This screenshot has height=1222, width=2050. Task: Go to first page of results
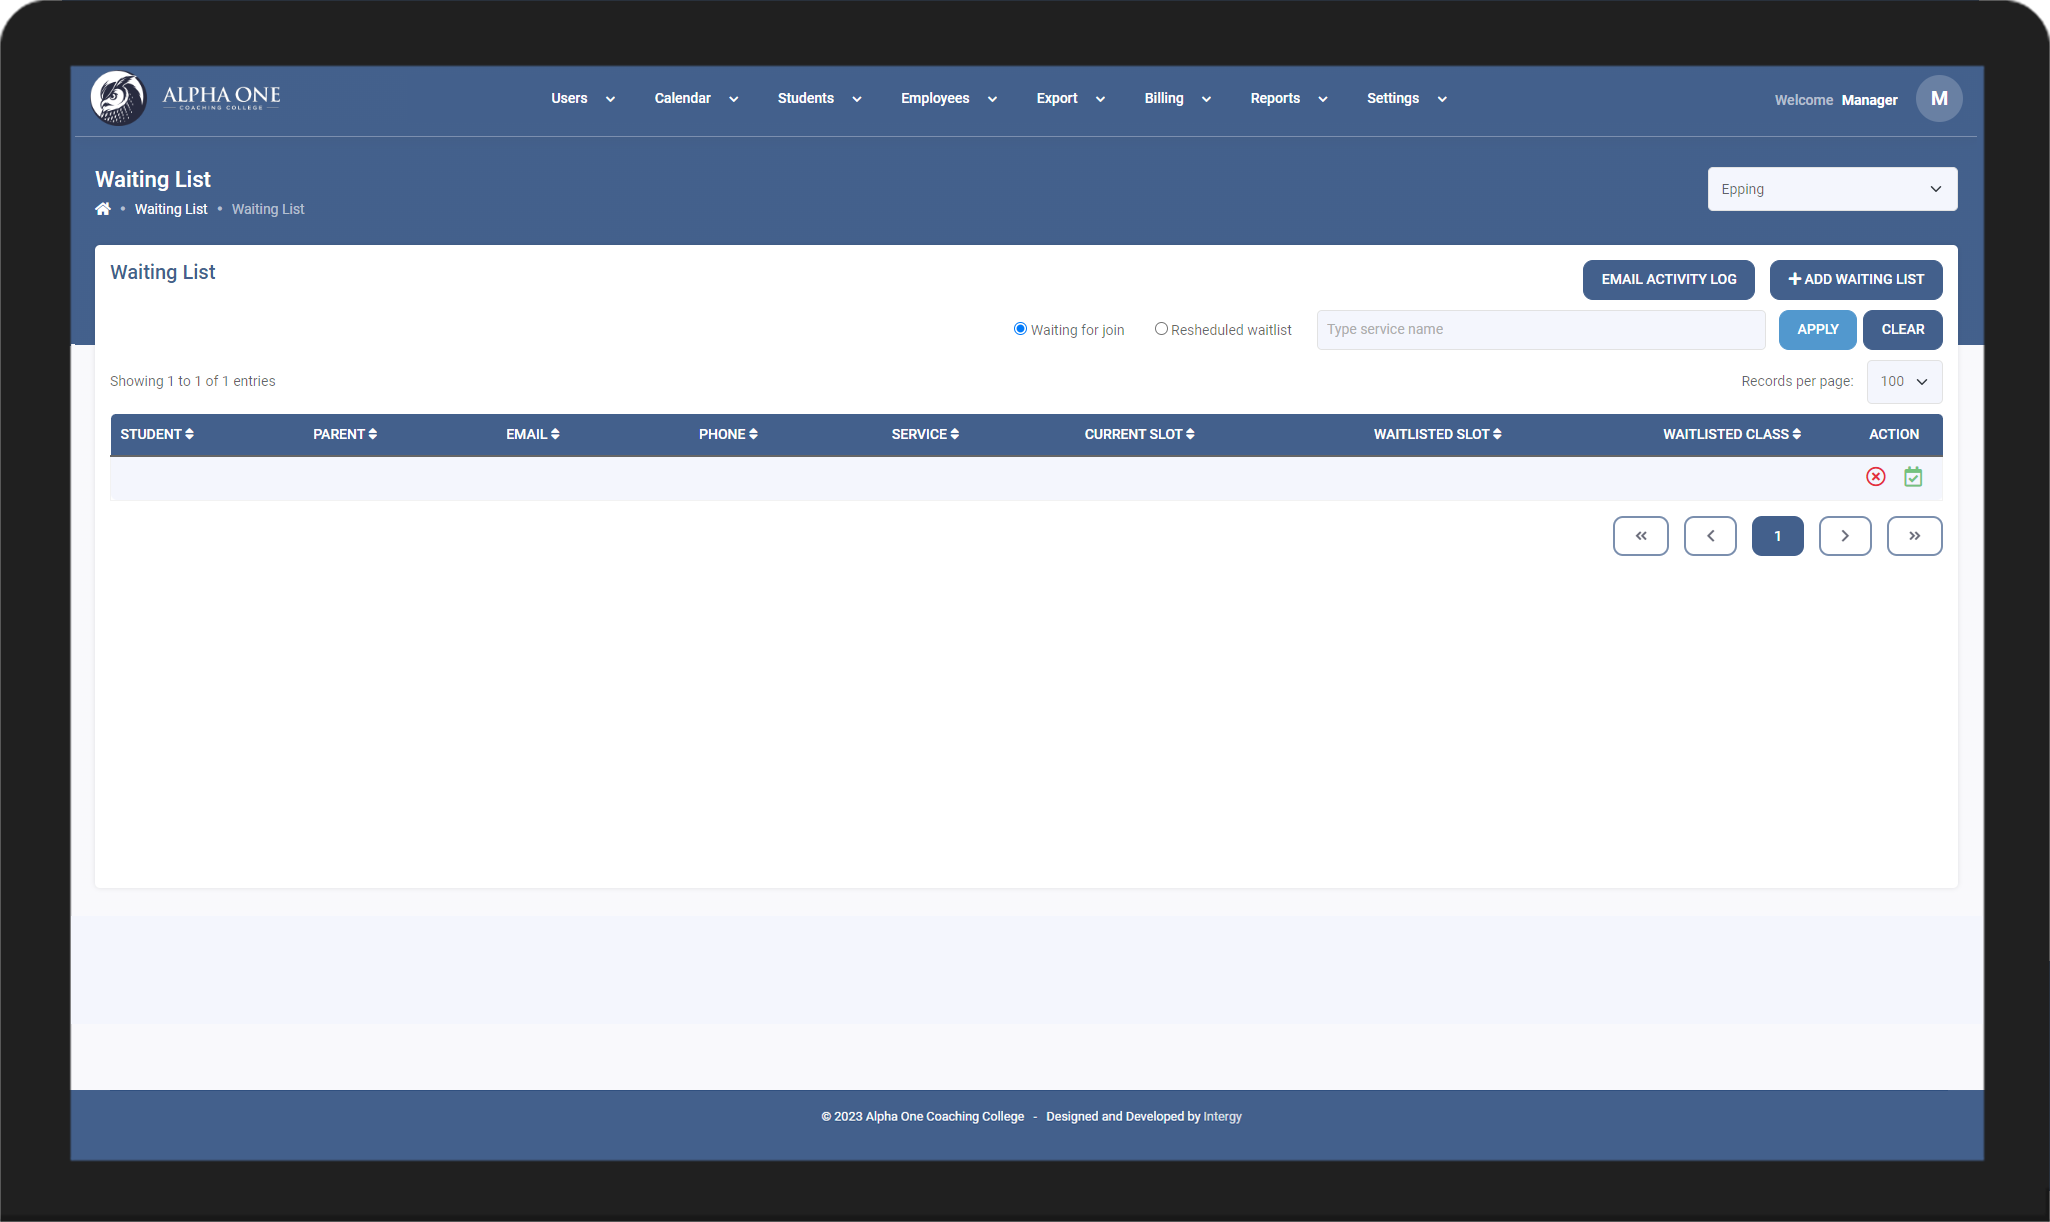(1641, 536)
